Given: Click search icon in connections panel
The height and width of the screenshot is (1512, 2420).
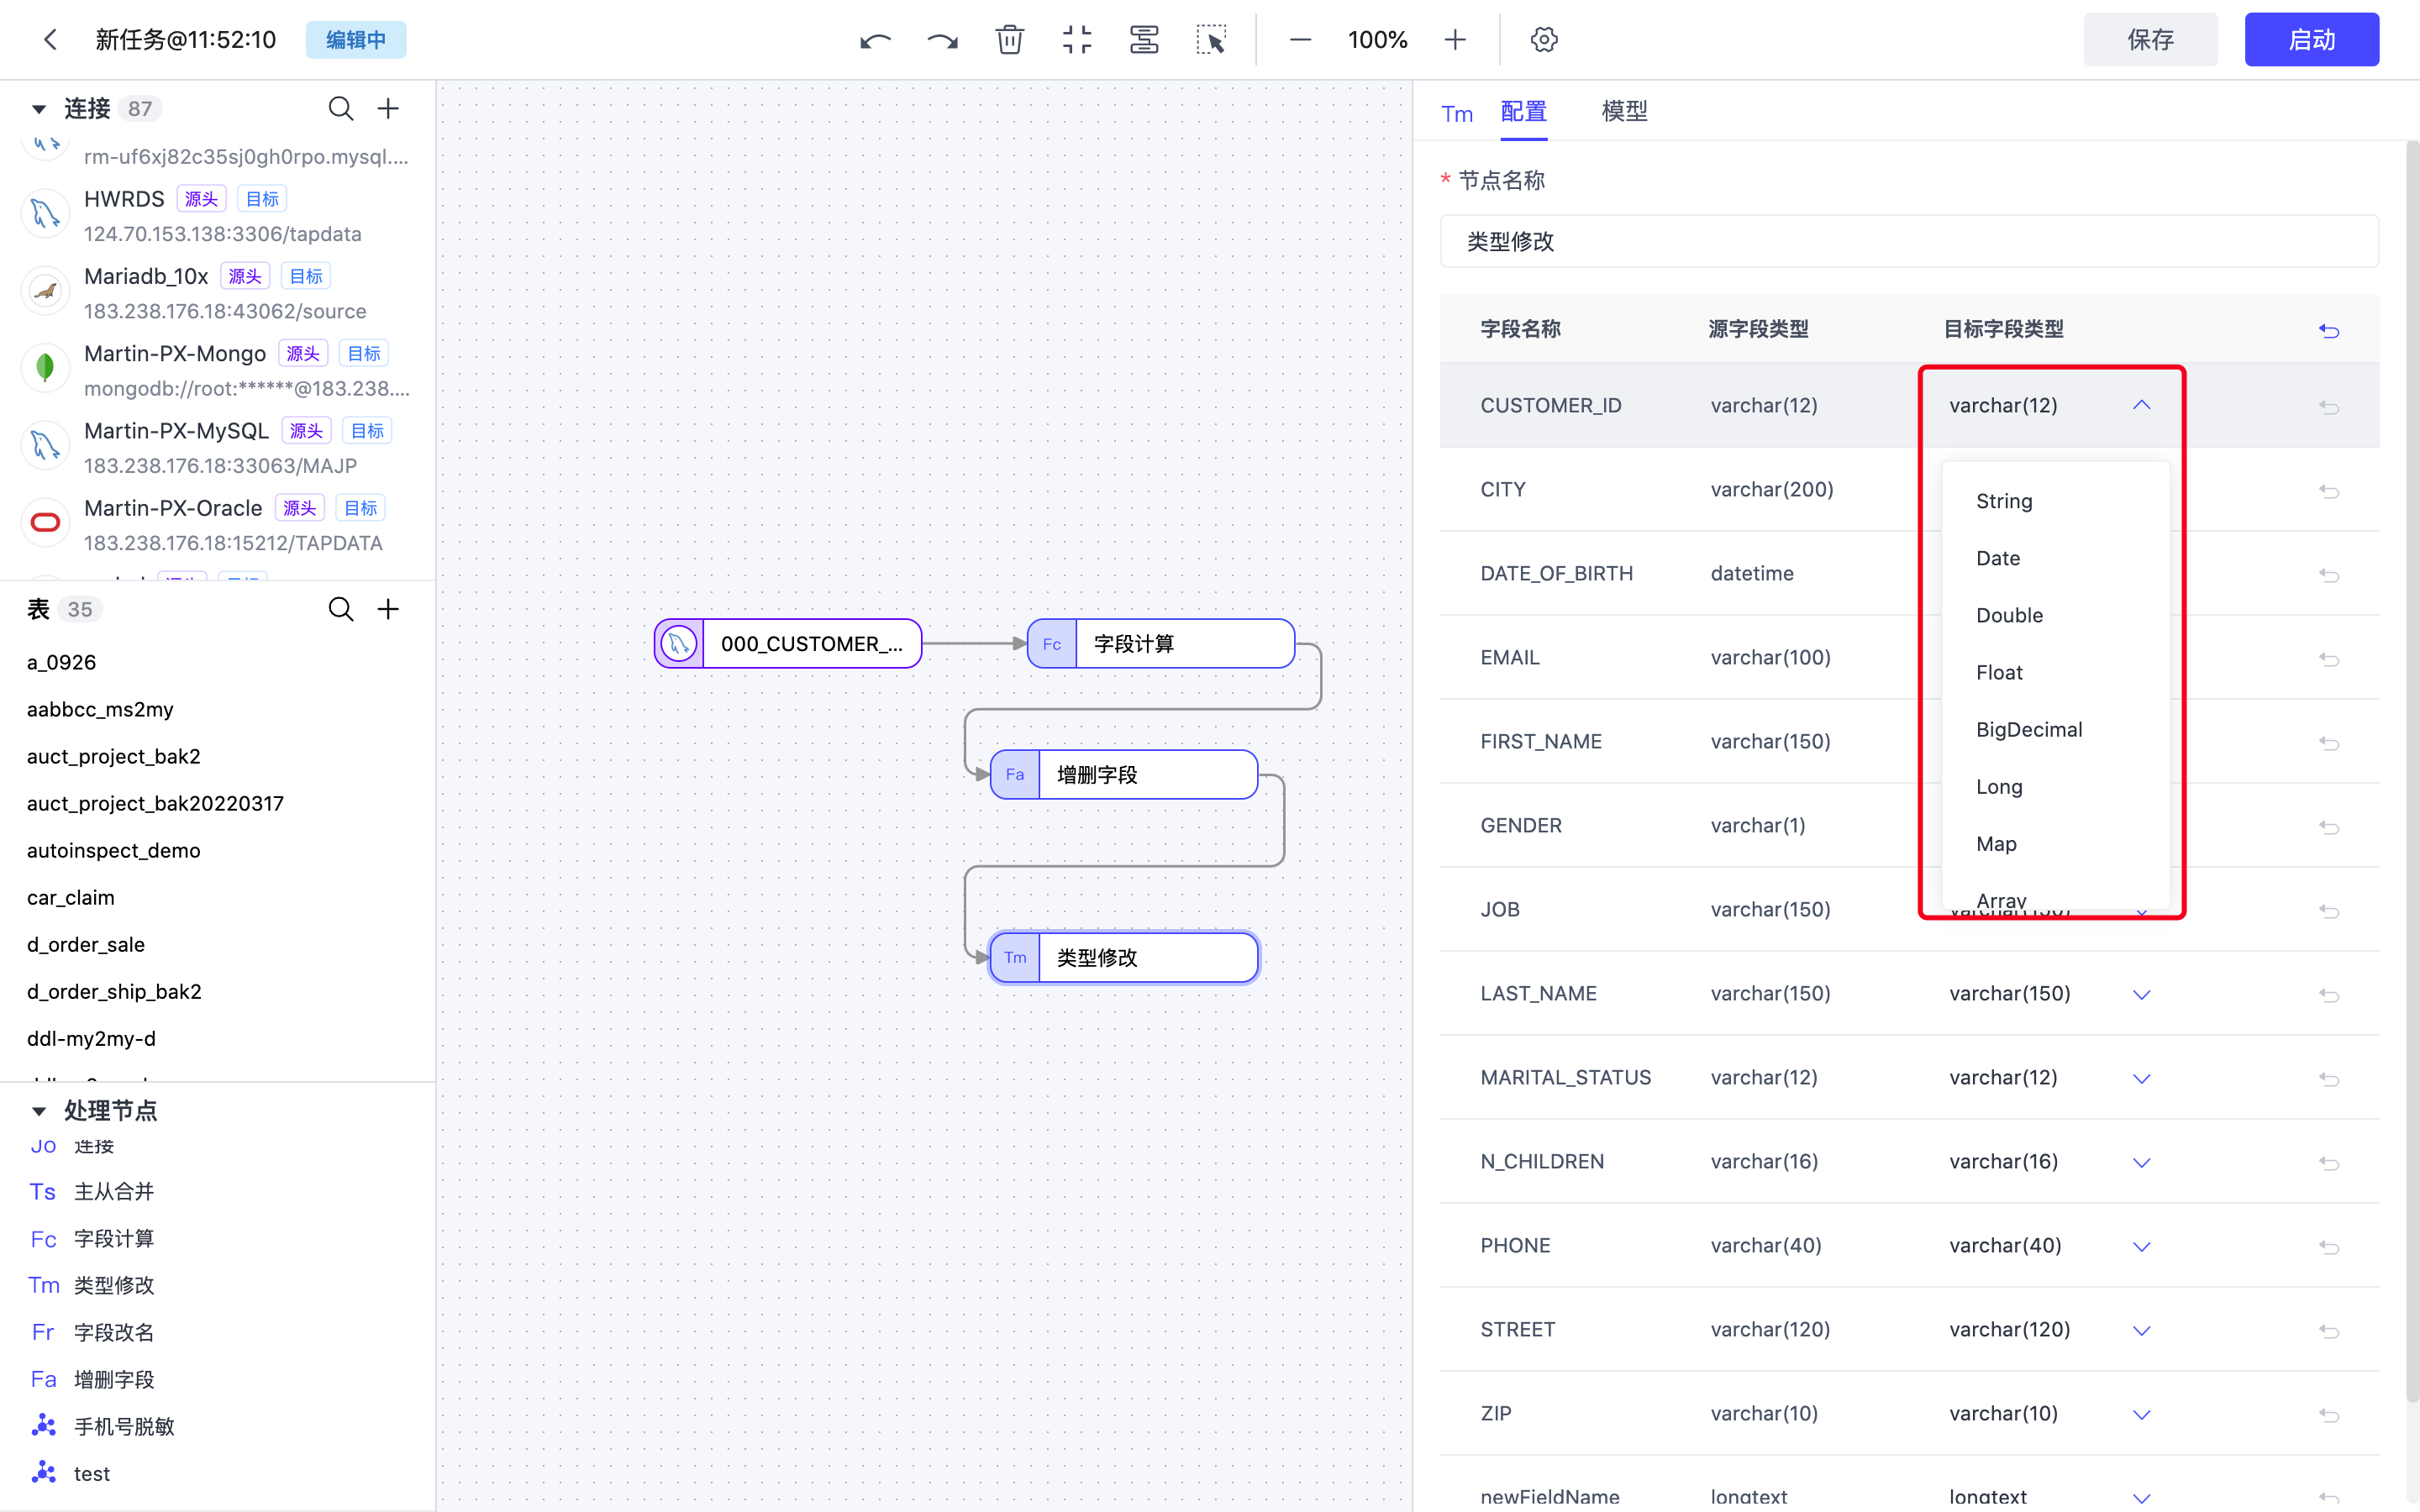Looking at the screenshot, I should pos(341,108).
